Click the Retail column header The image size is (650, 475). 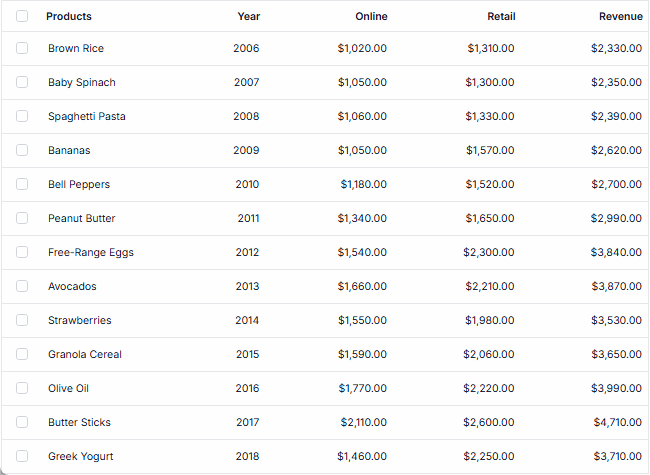501,16
